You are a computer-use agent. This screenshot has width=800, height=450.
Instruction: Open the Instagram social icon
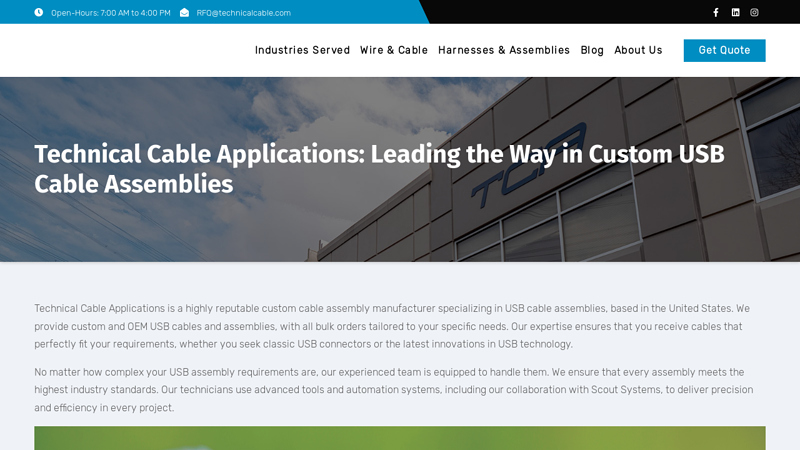754,12
